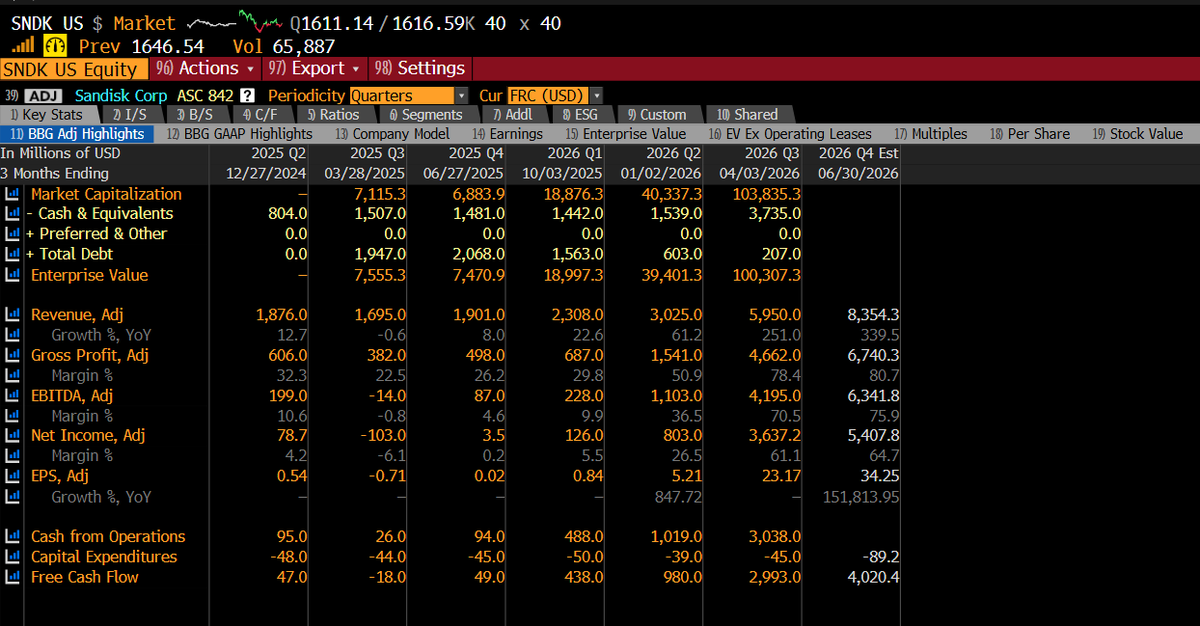Open chart icon for Gross Profit, Adj row
1200x626 pixels.
click(13, 355)
